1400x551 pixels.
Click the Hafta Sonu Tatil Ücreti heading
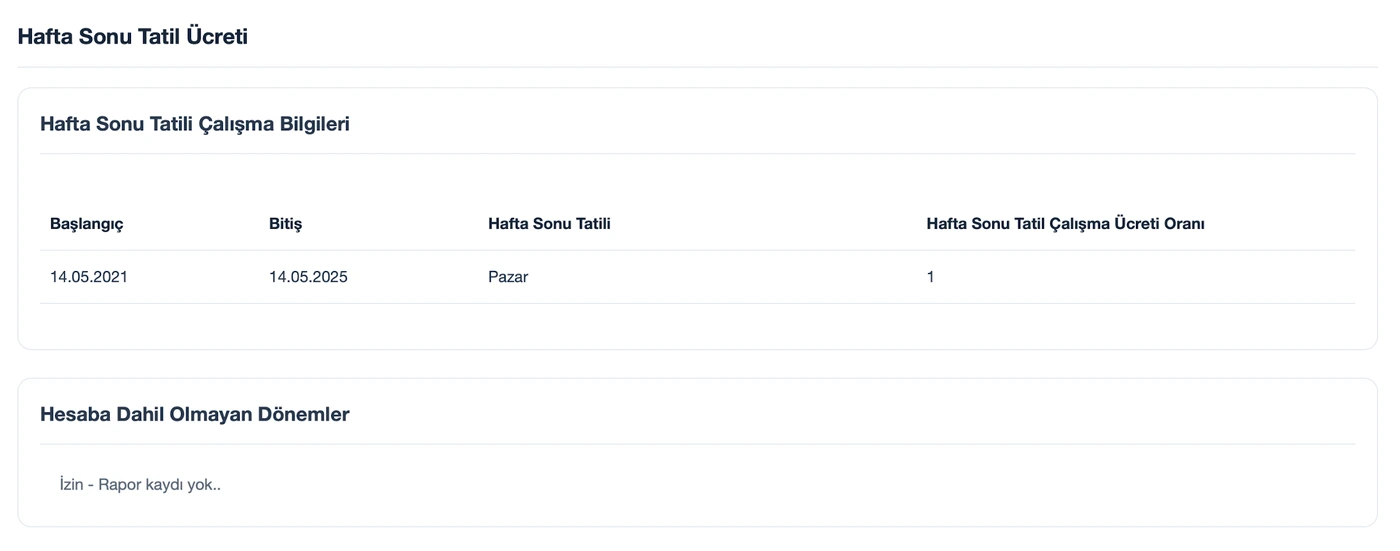(133, 37)
